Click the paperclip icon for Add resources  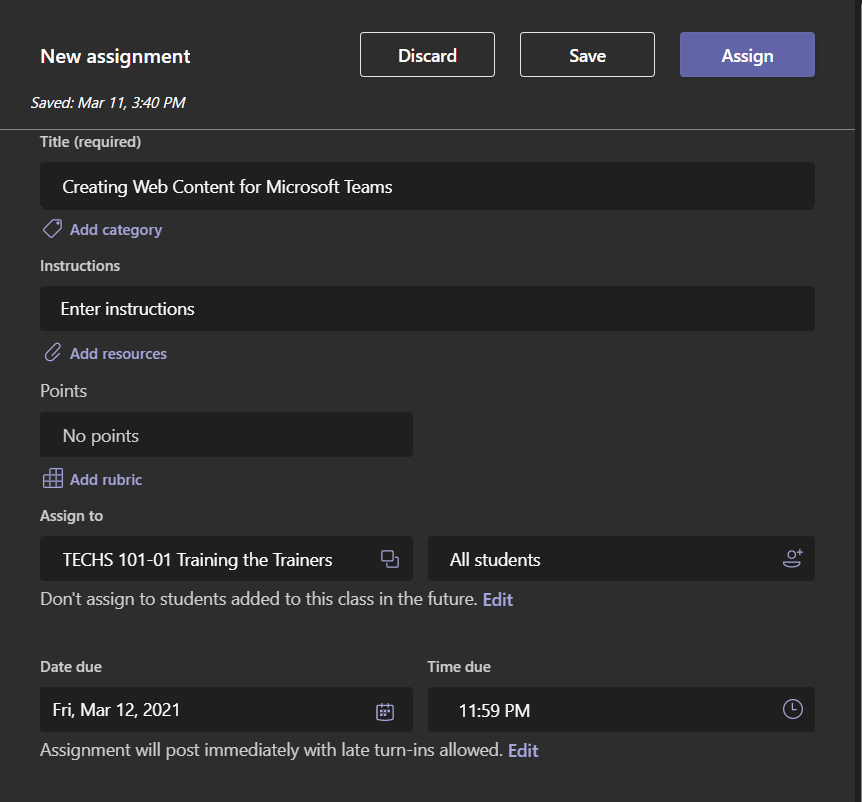53,352
